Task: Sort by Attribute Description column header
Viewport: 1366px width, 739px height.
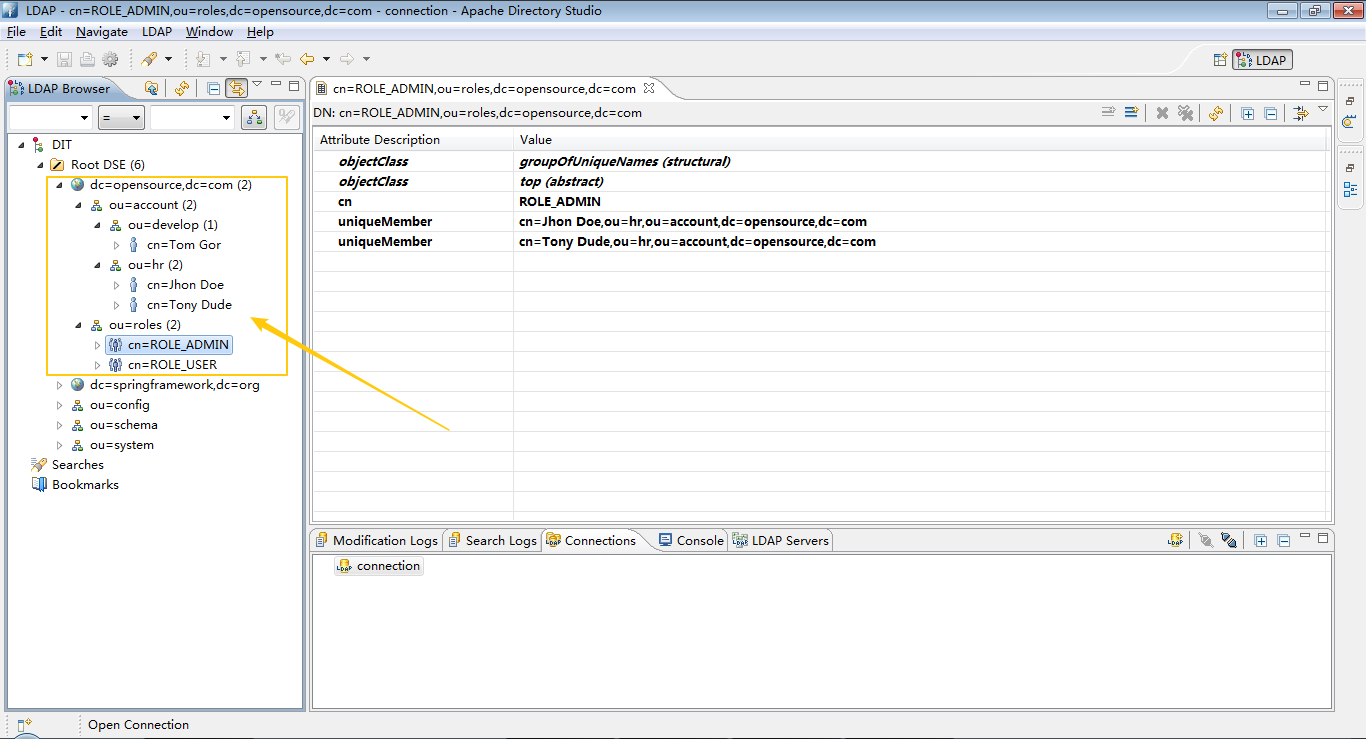Action: [413, 140]
